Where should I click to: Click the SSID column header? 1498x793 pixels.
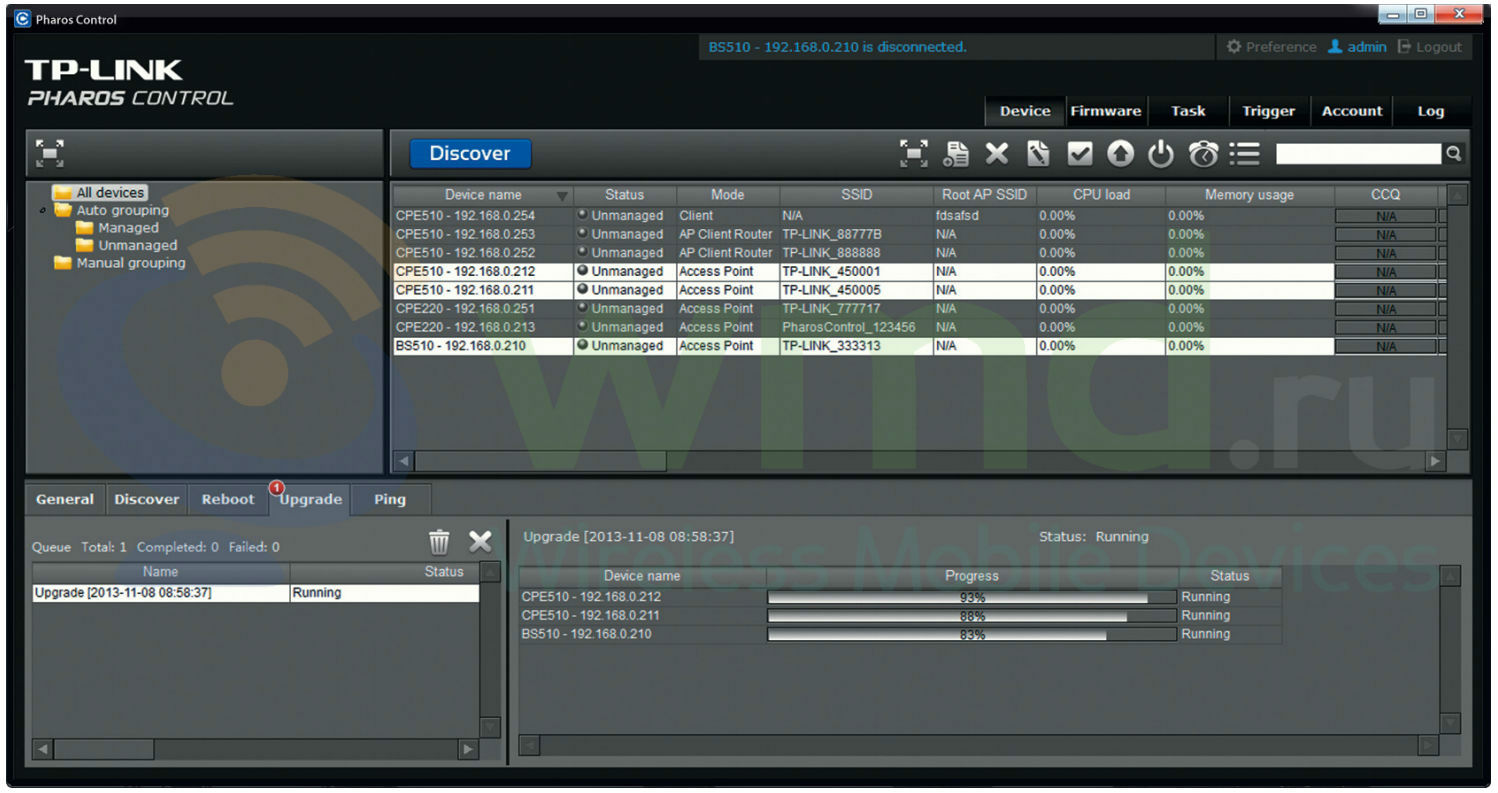pyautogui.click(x=856, y=195)
